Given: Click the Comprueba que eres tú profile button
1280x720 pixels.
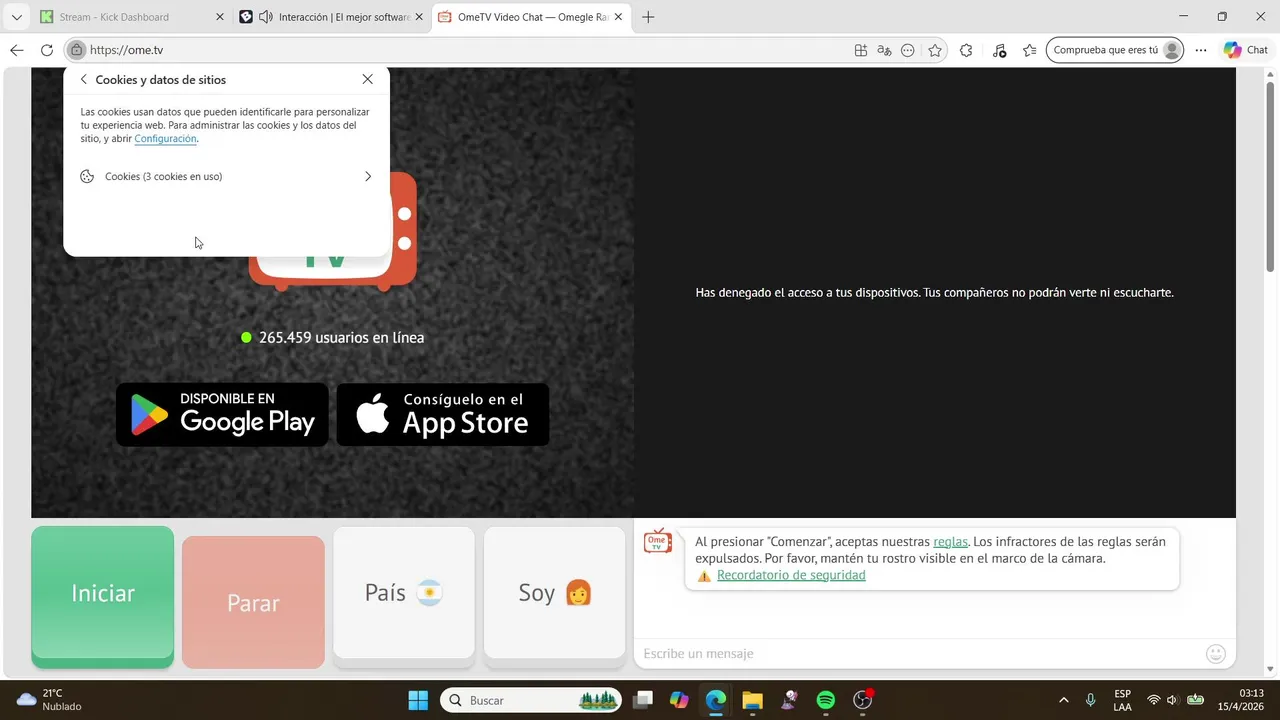Looking at the screenshot, I should (x=1115, y=50).
